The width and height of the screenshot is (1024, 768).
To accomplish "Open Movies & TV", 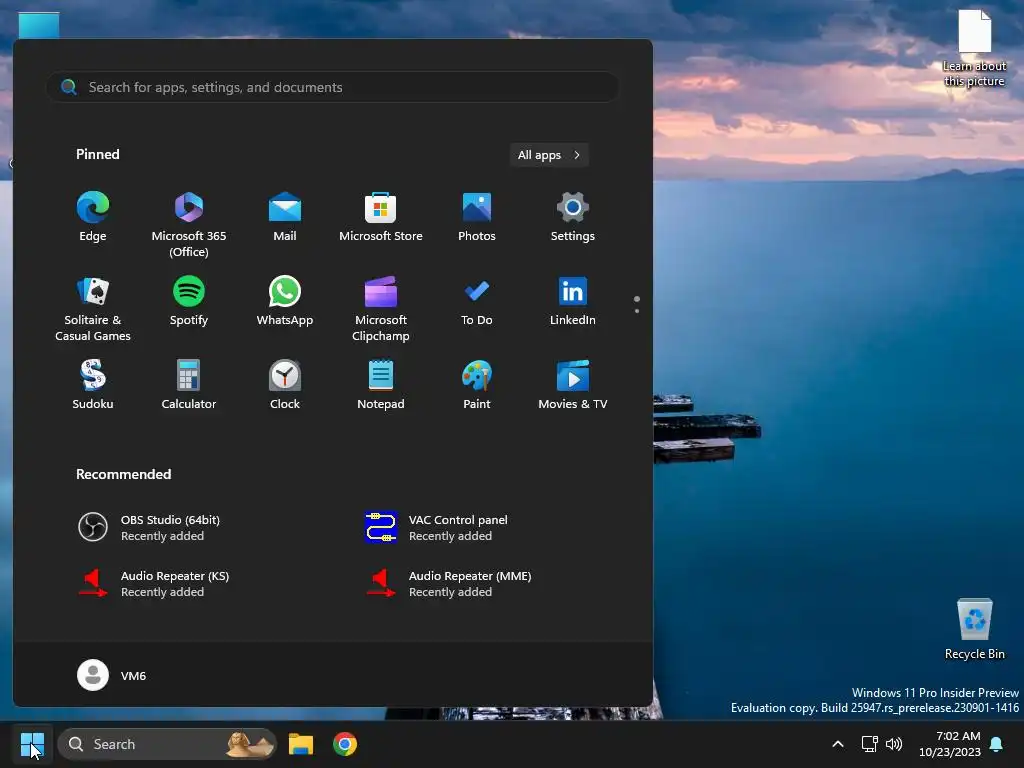I will tap(573, 385).
